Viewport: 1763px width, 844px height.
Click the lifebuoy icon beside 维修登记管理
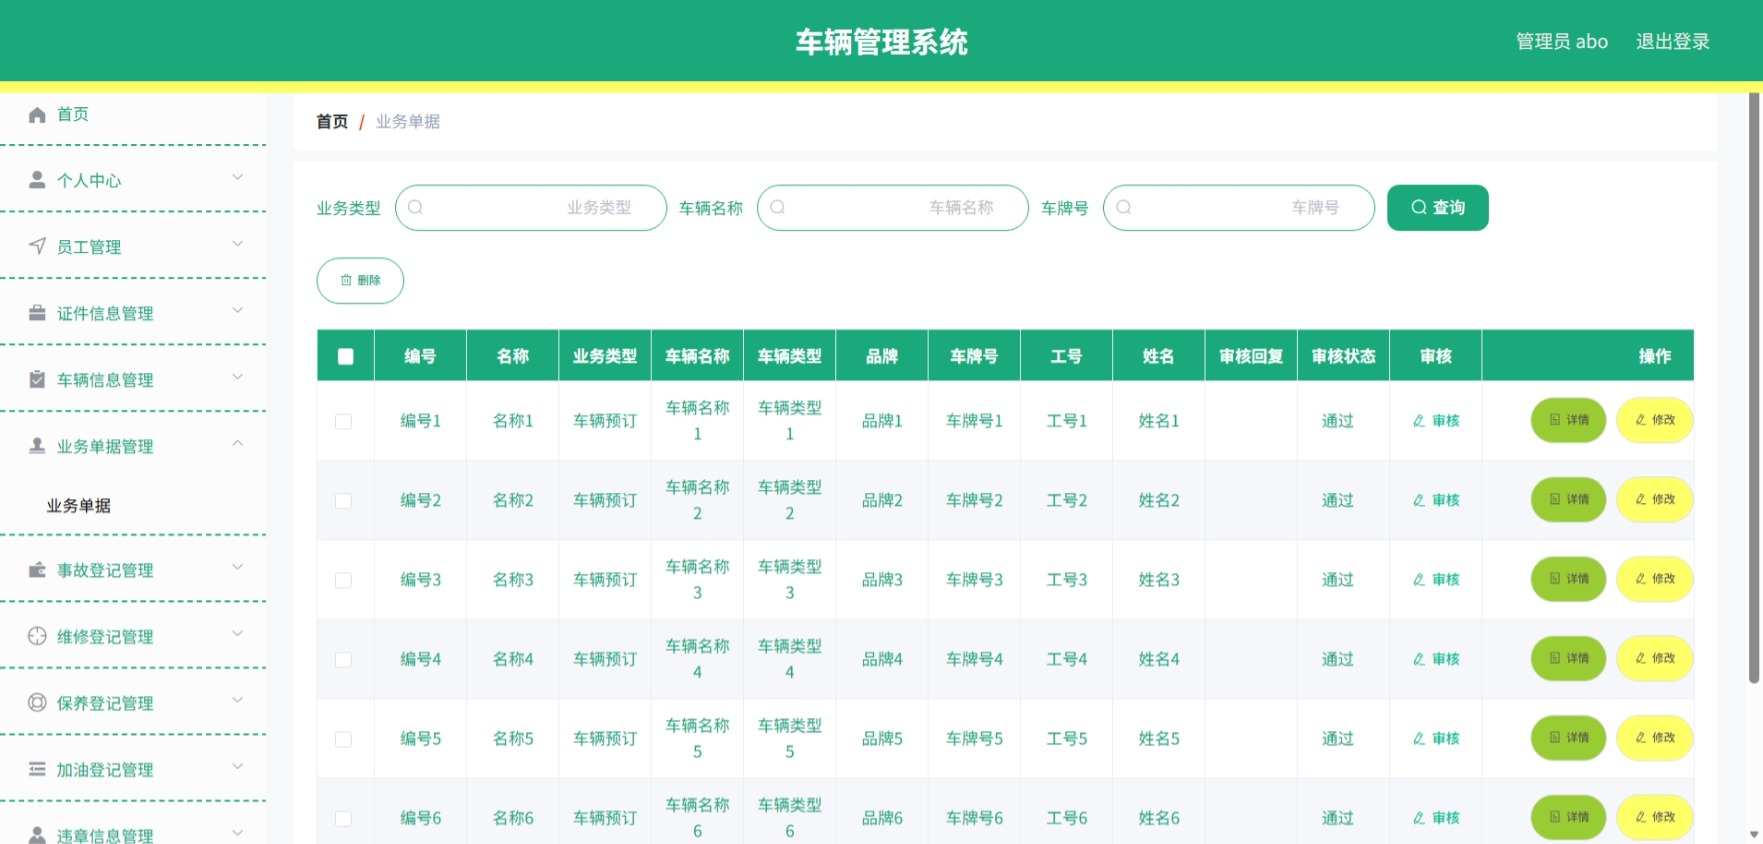pos(37,636)
